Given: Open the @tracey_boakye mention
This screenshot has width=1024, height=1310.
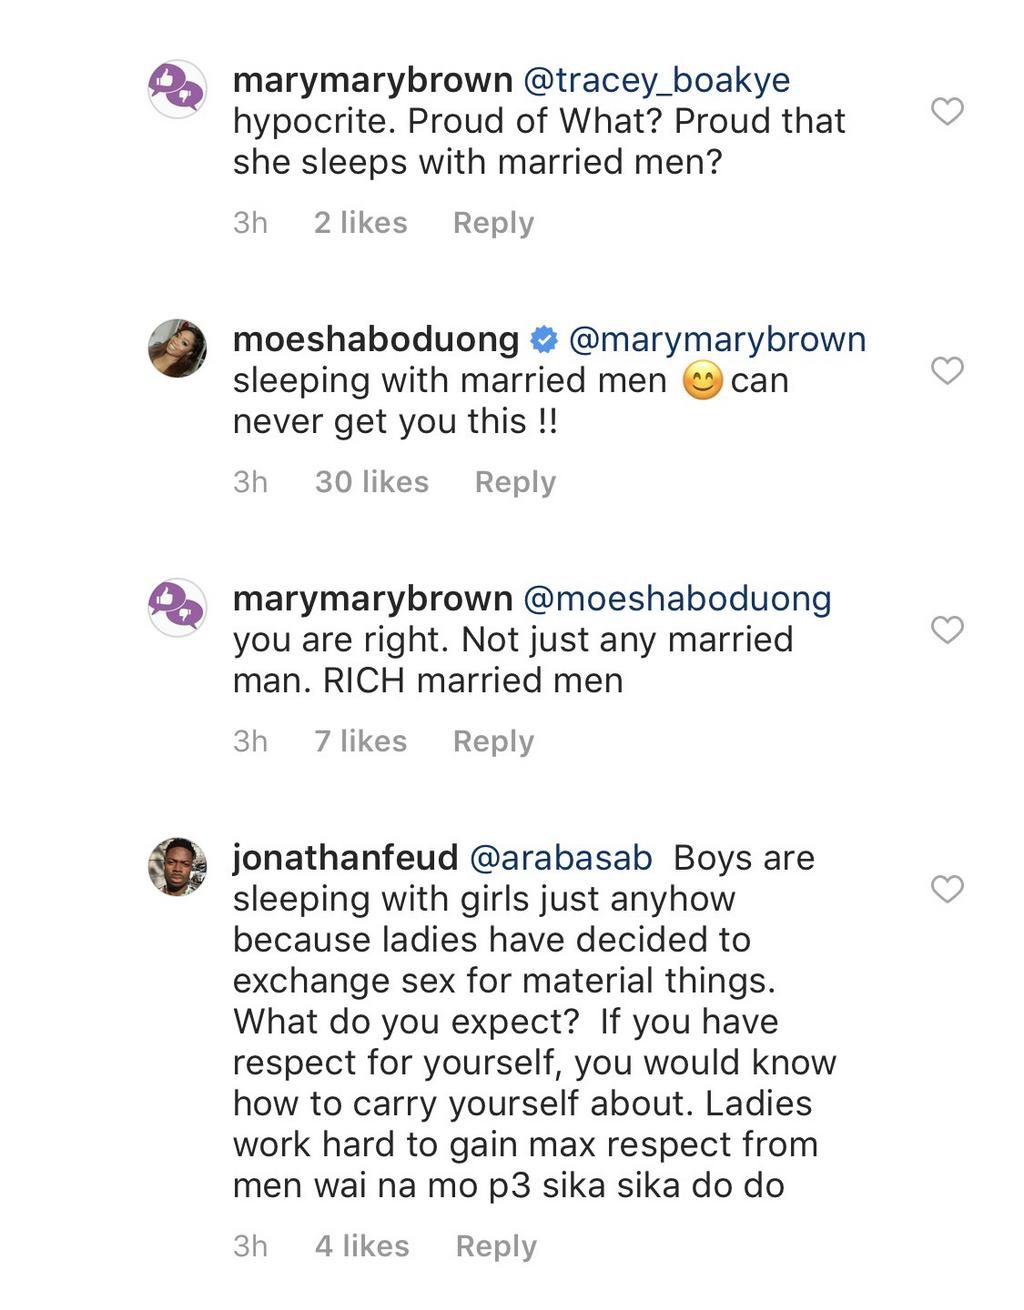Looking at the screenshot, I should pyautogui.click(x=657, y=80).
